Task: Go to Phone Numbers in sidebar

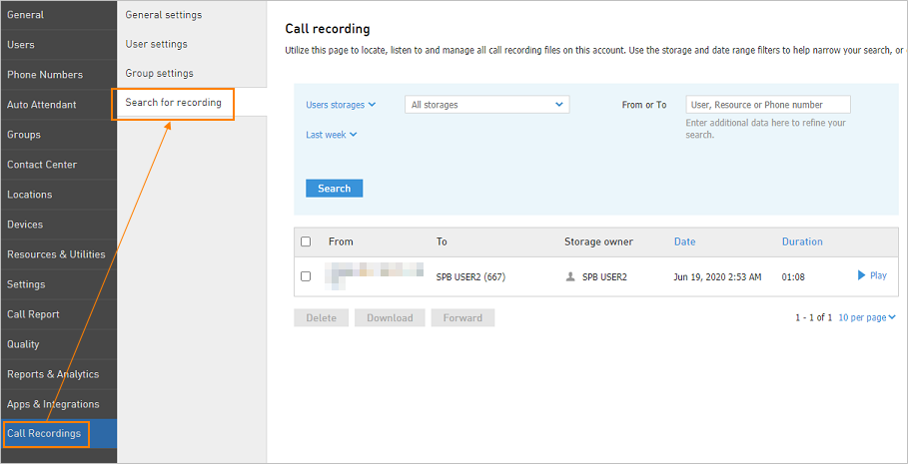Action: (58, 75)
